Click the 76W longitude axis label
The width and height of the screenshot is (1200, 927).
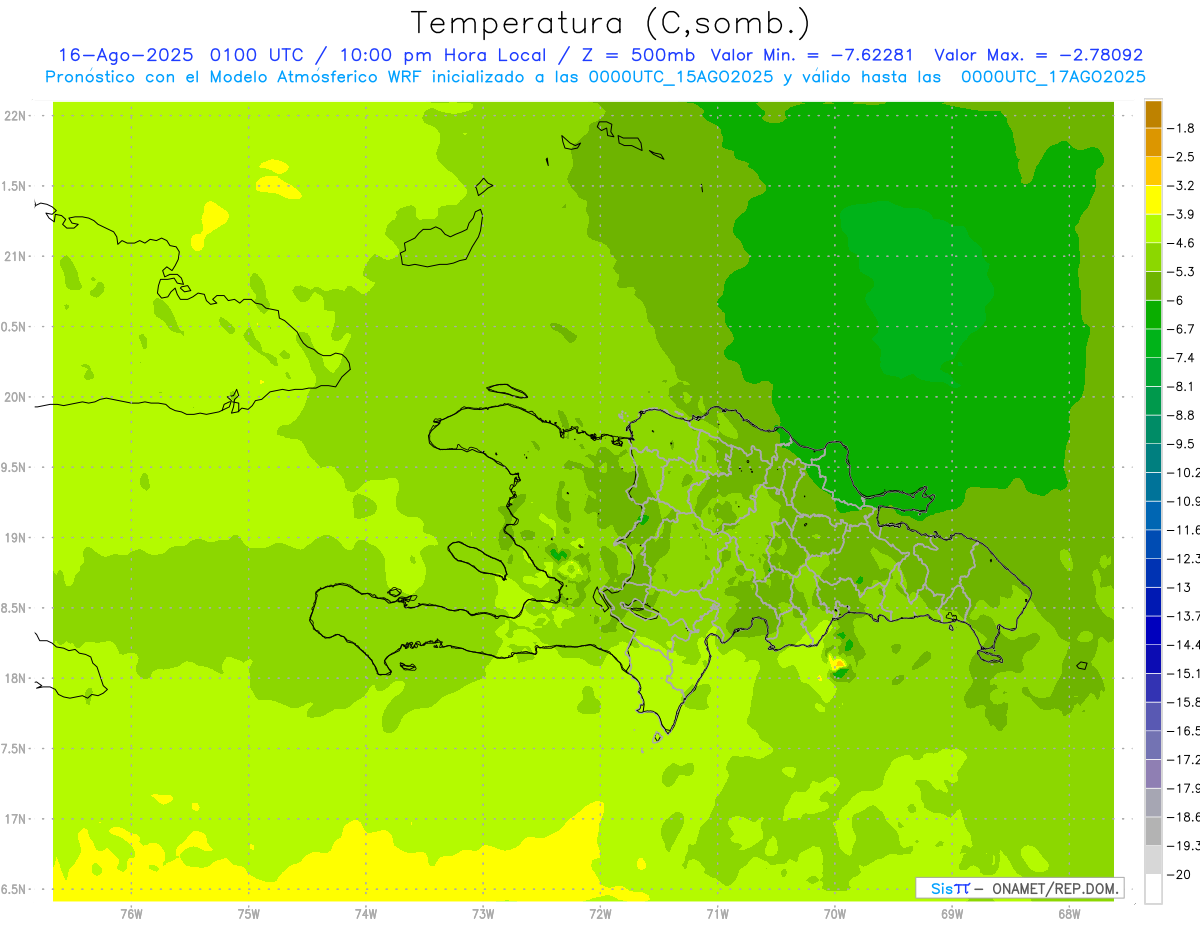pyautogui.click(x=131, y=913)
